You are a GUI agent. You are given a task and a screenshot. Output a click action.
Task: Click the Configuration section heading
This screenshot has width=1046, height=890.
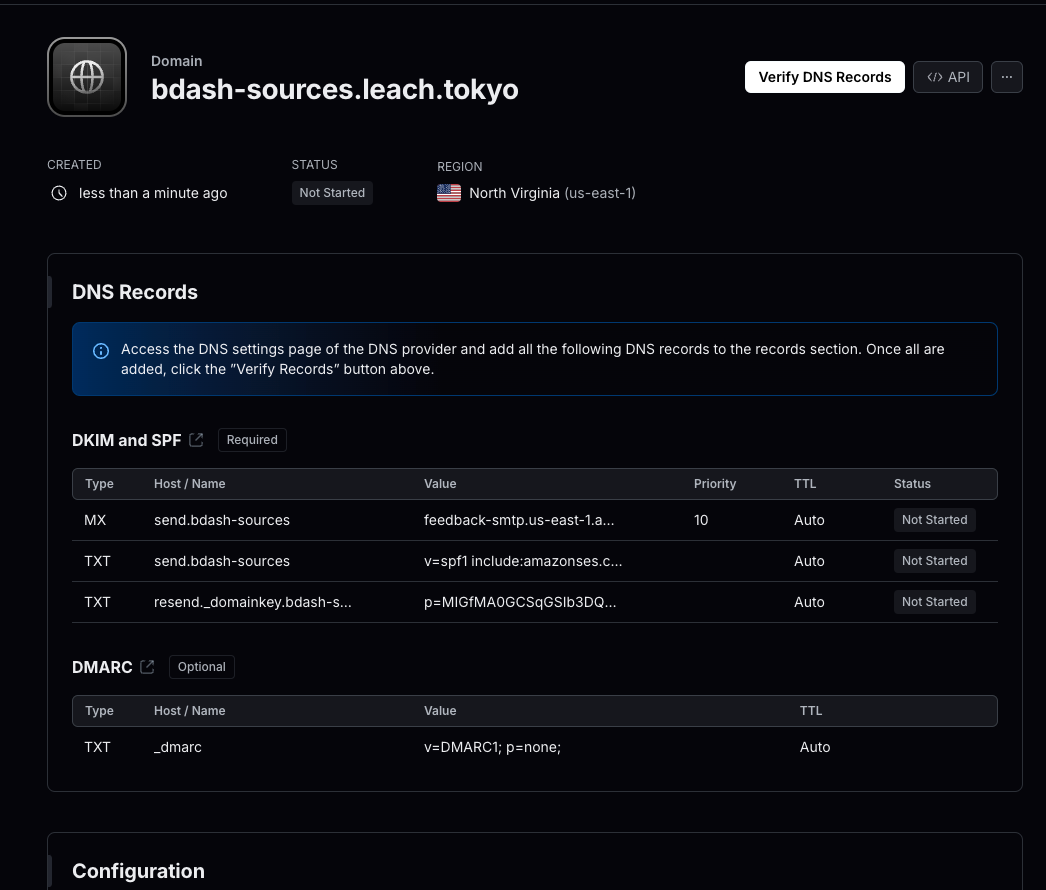point(138,870)
